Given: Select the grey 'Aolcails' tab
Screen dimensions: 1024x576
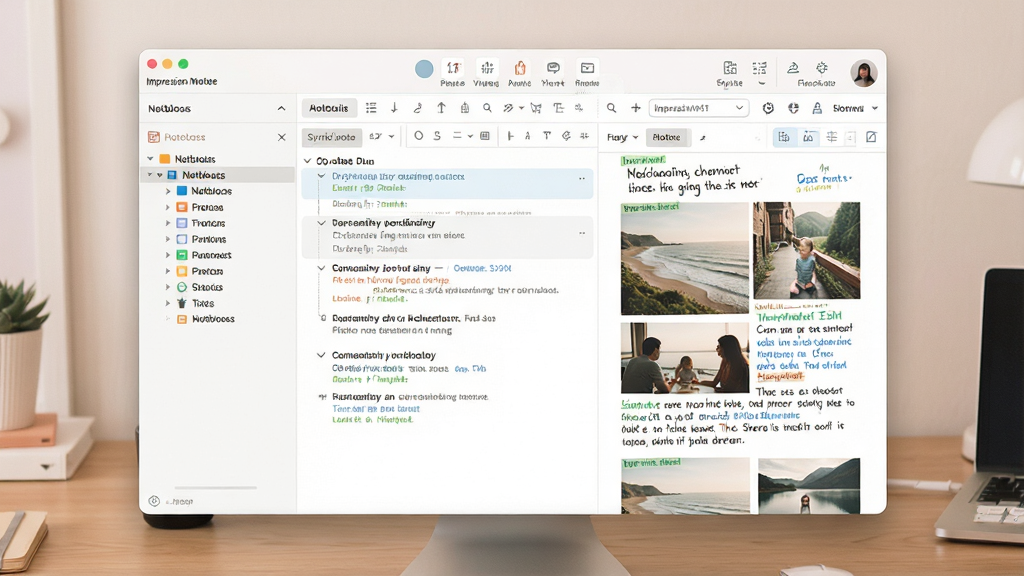Looking at the screenshot, I should click(328, 108).
